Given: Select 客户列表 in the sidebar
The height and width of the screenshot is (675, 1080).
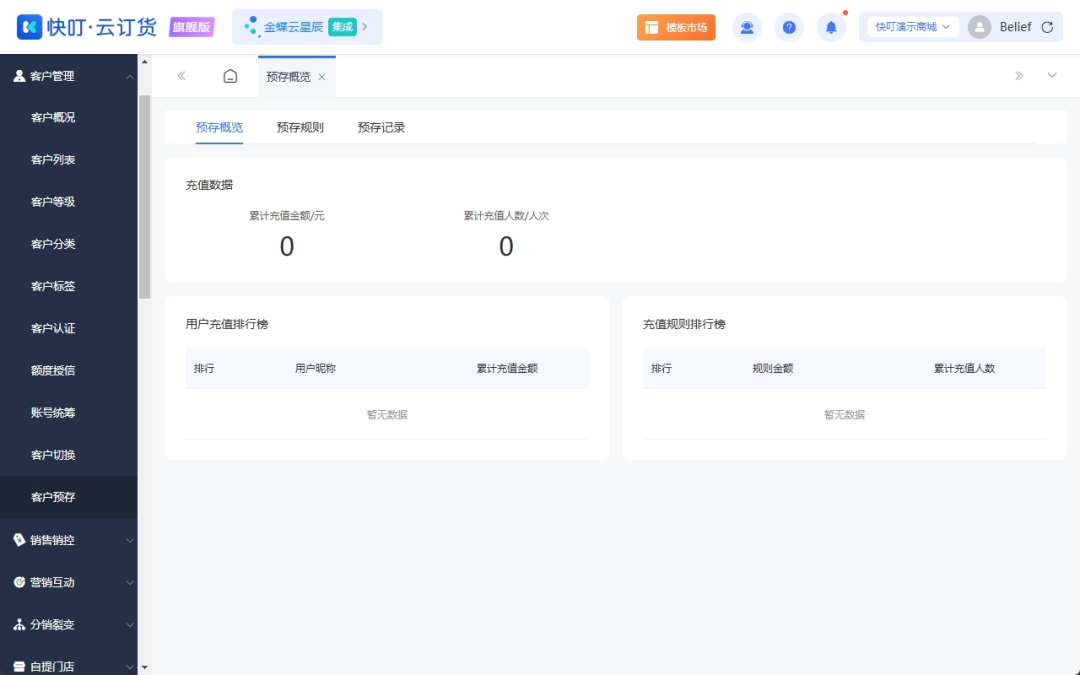Looking at the screenshot, I should (53, 160).
